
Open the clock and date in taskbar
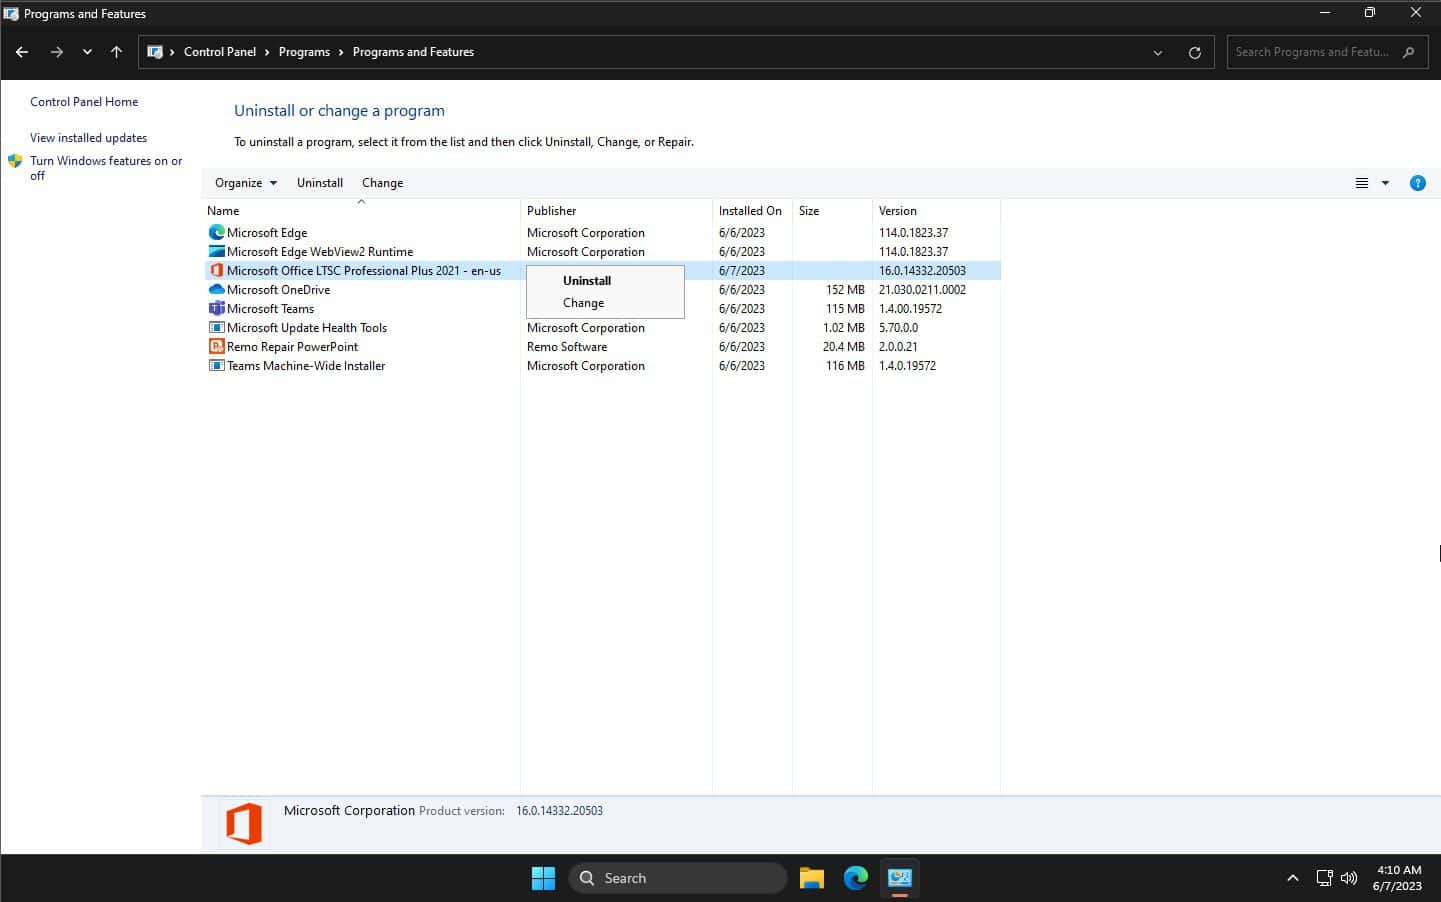1397,878
